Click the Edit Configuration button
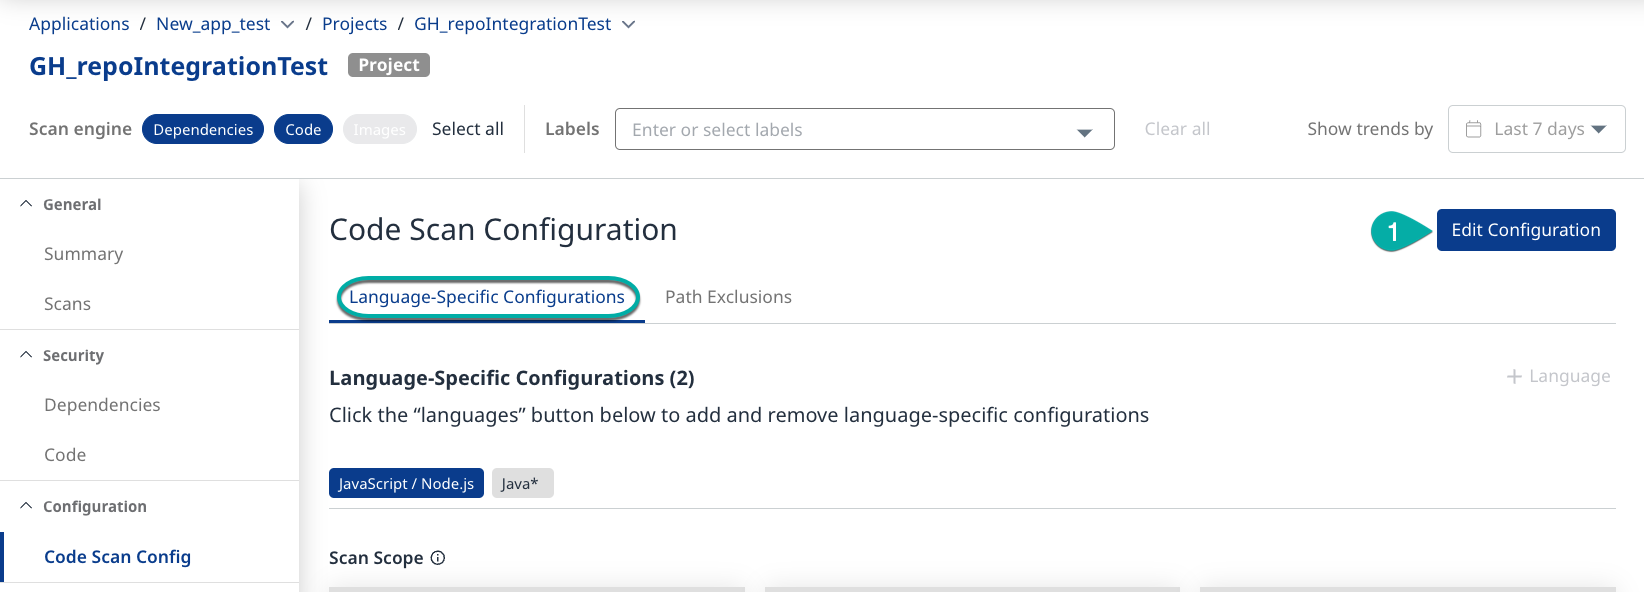 click(1525, 229)
